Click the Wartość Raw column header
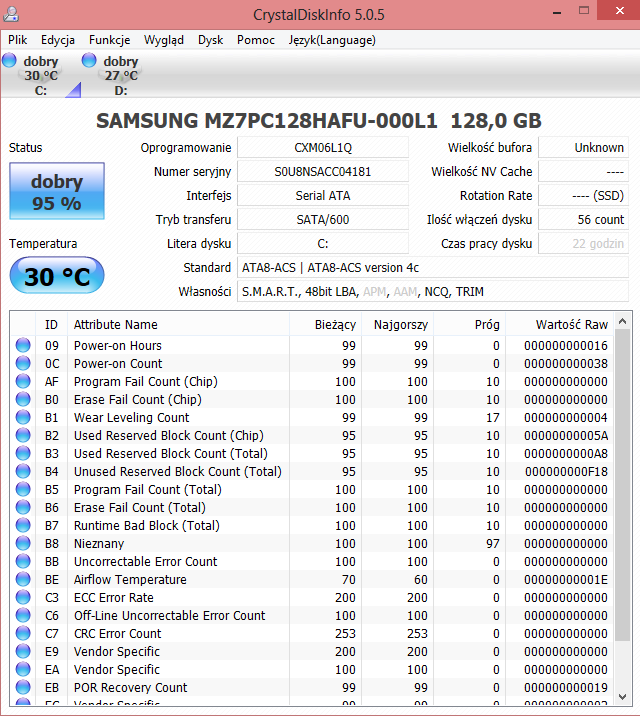 [x=560, y=325]
